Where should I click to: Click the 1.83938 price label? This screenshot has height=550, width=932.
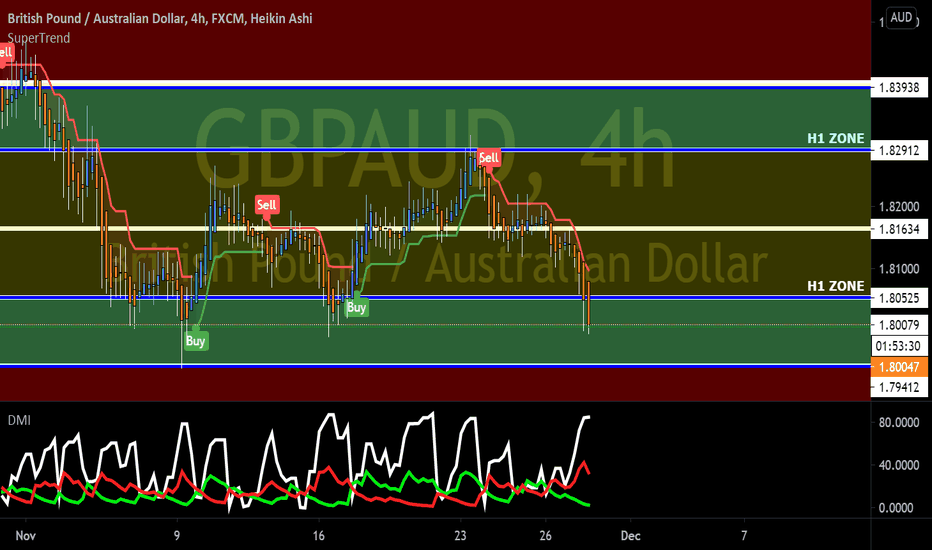click(x=899, y=88)
